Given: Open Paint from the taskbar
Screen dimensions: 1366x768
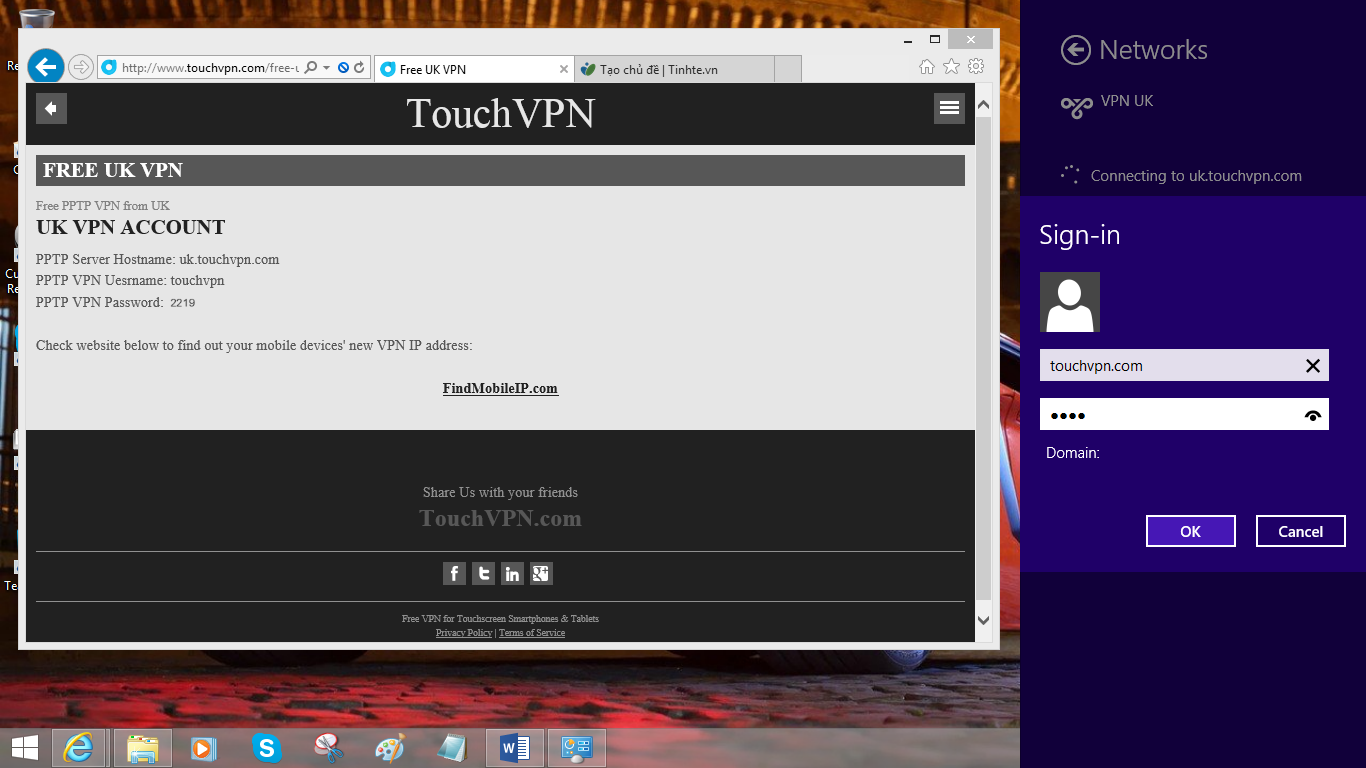Looking at the screenshot, I should pyautogui.click(x=390, y=748).
